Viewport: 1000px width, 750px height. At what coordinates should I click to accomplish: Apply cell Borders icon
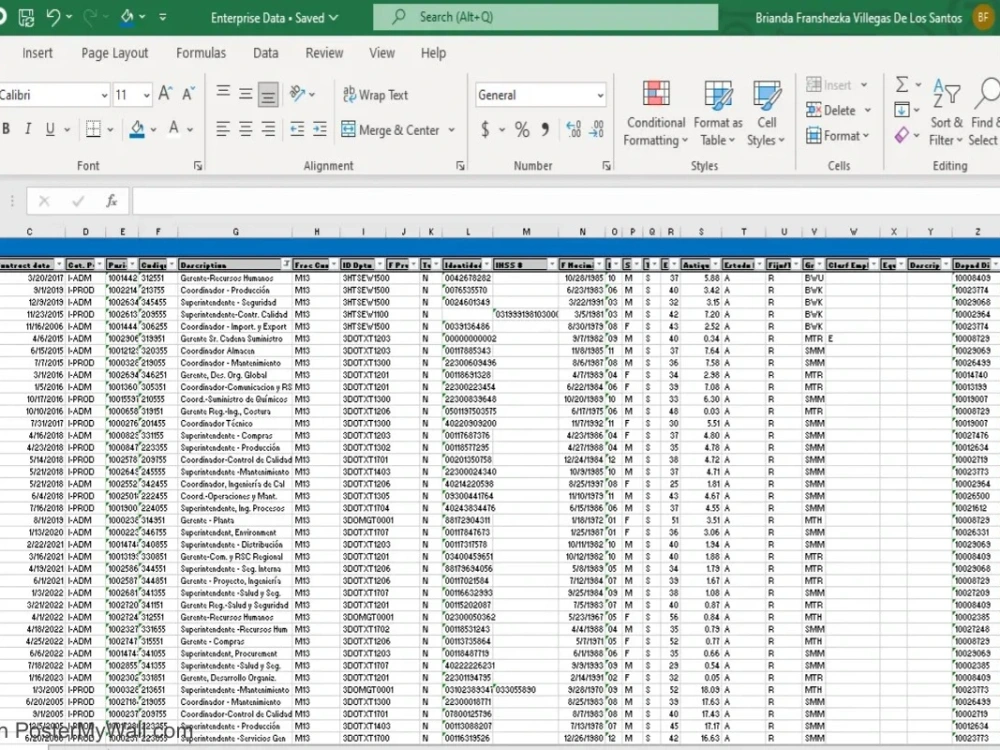click(93, 129)
